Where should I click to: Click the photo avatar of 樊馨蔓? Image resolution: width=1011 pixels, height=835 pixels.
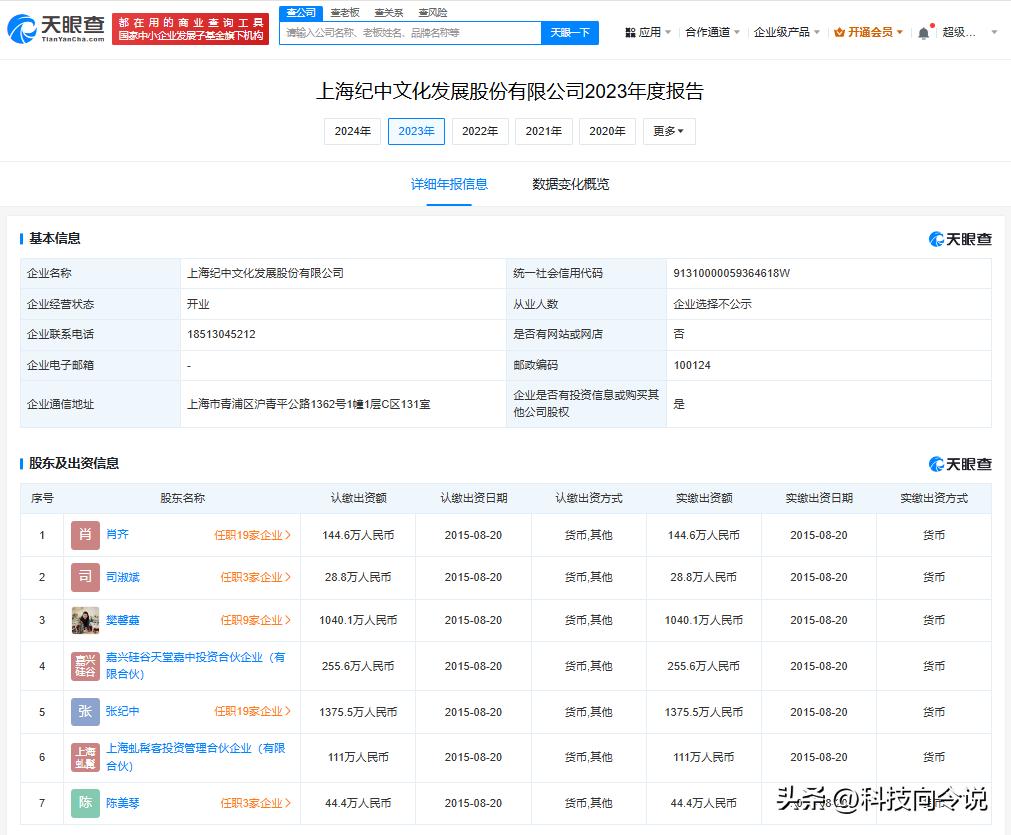[85, 620]
